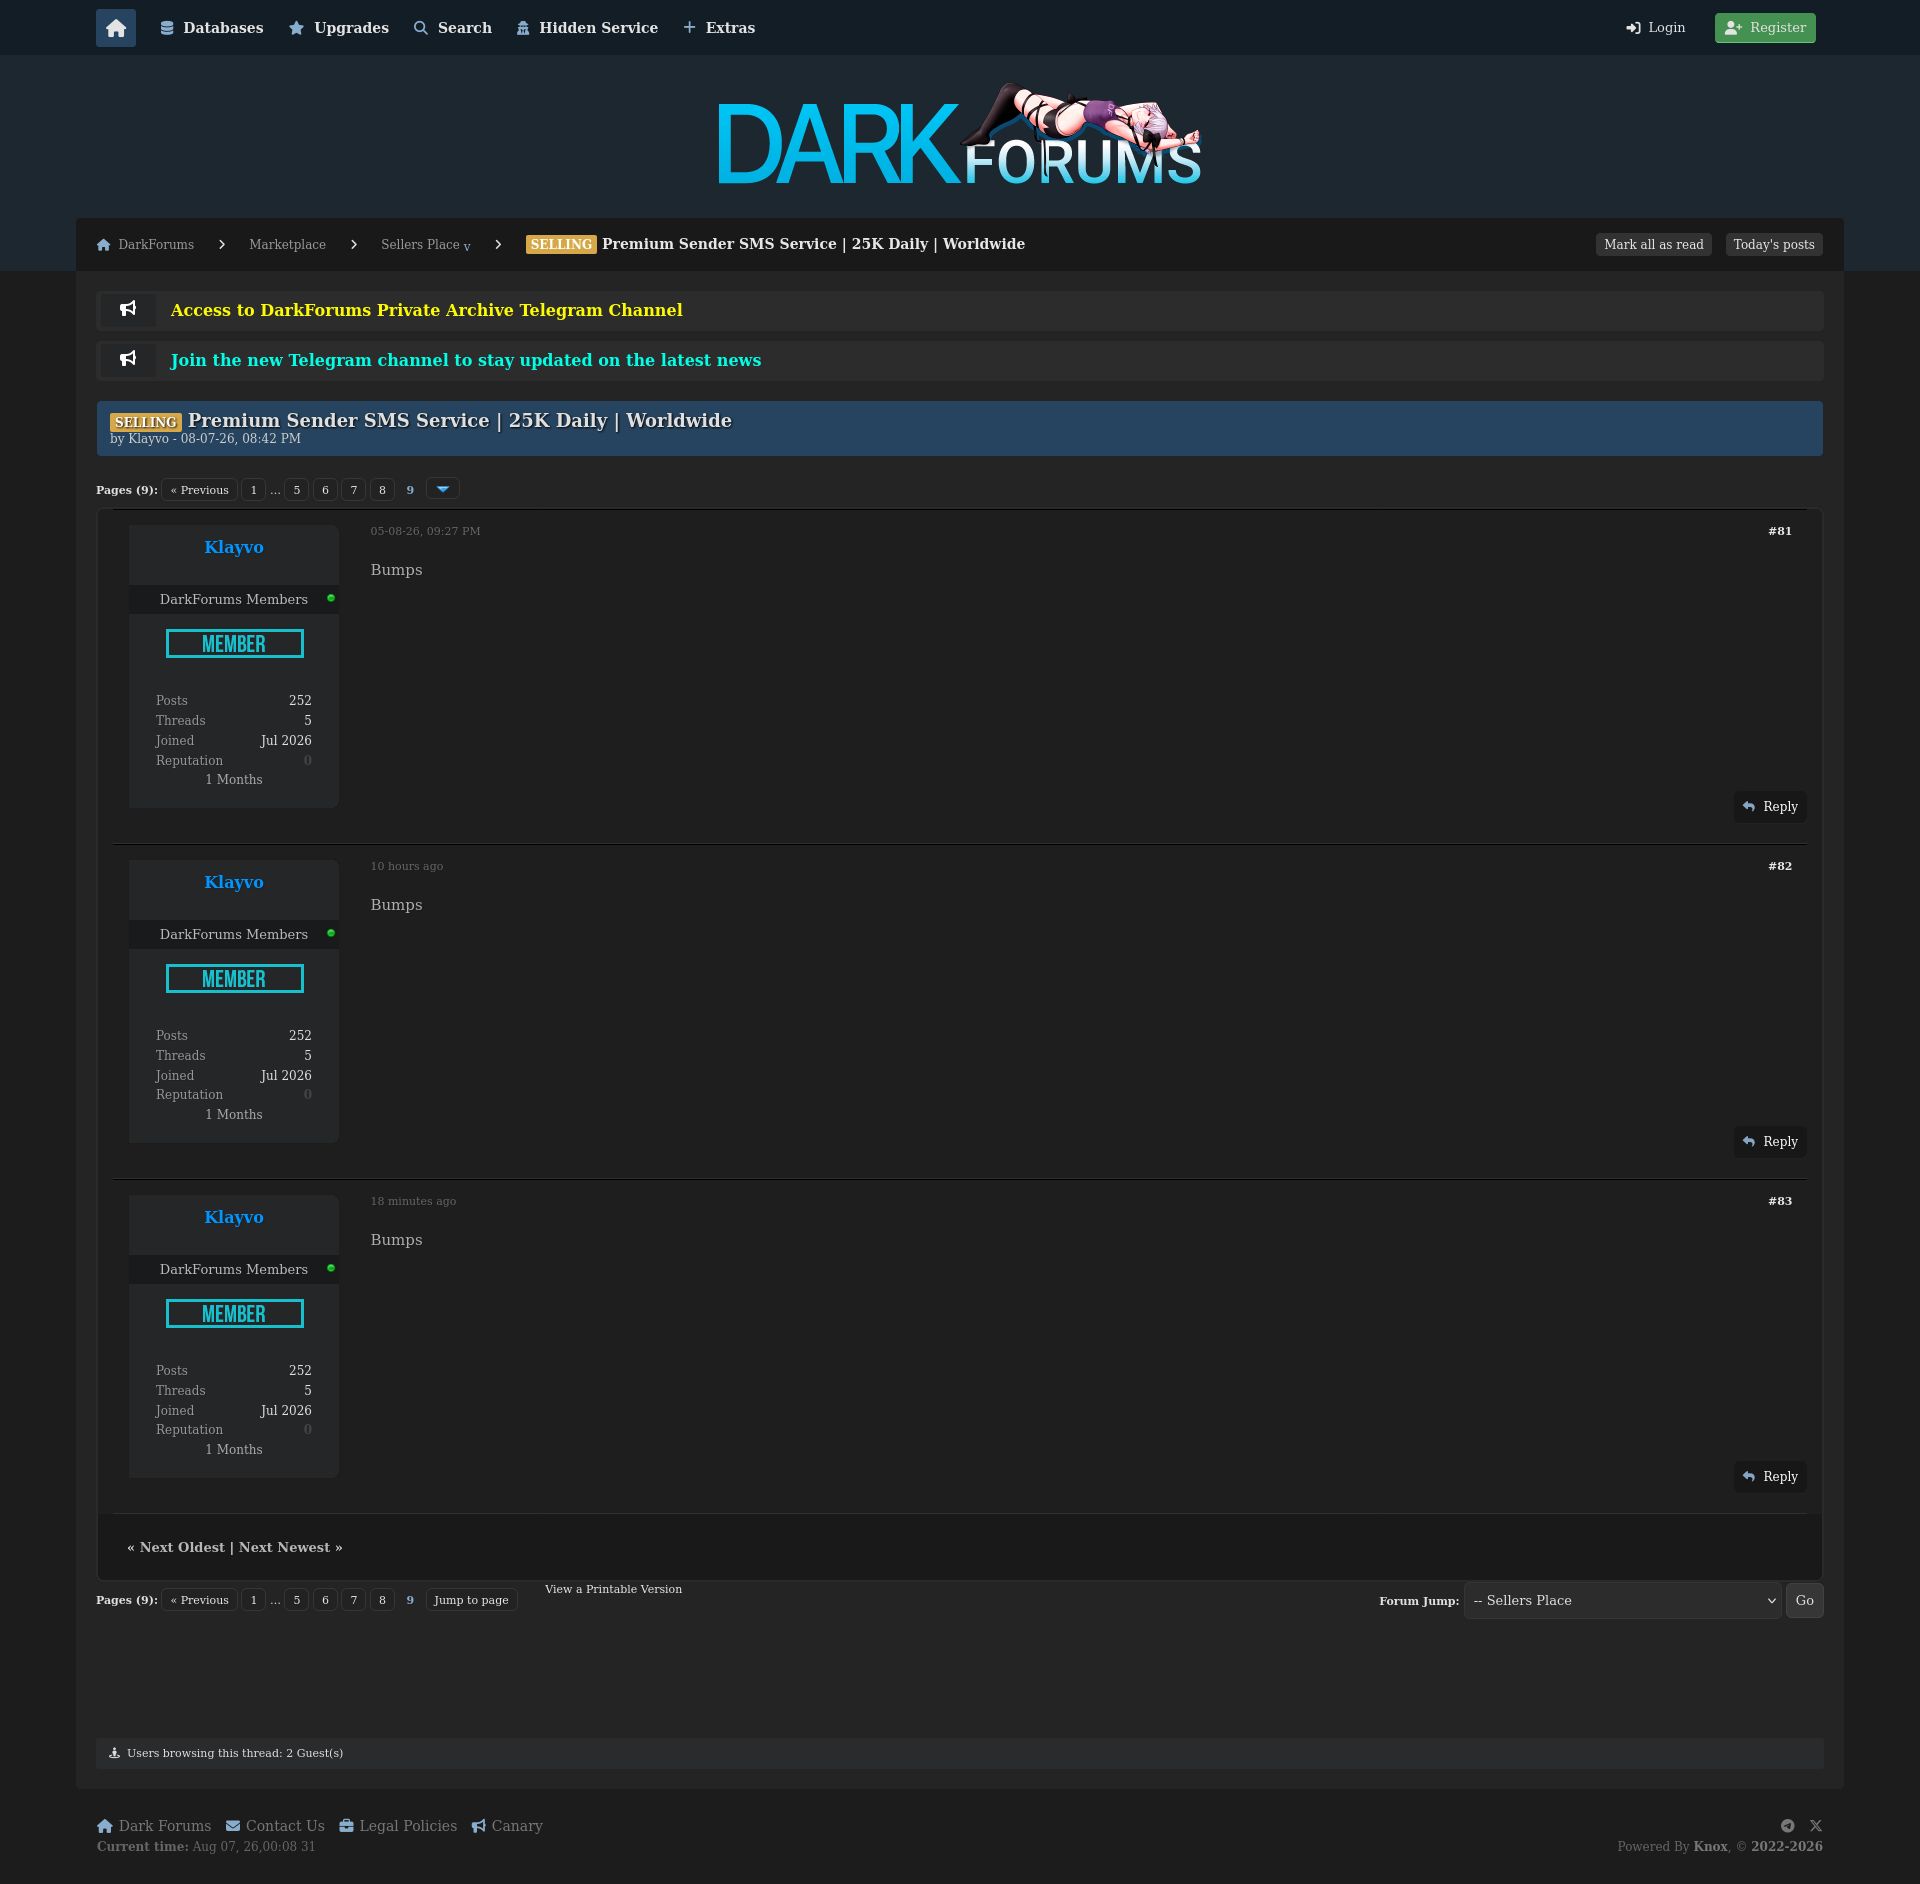This screenshot has height=1884, width=1920.
Task: Click the reply arrow icon on post #82
Action: click(x=1749, y=1142)
